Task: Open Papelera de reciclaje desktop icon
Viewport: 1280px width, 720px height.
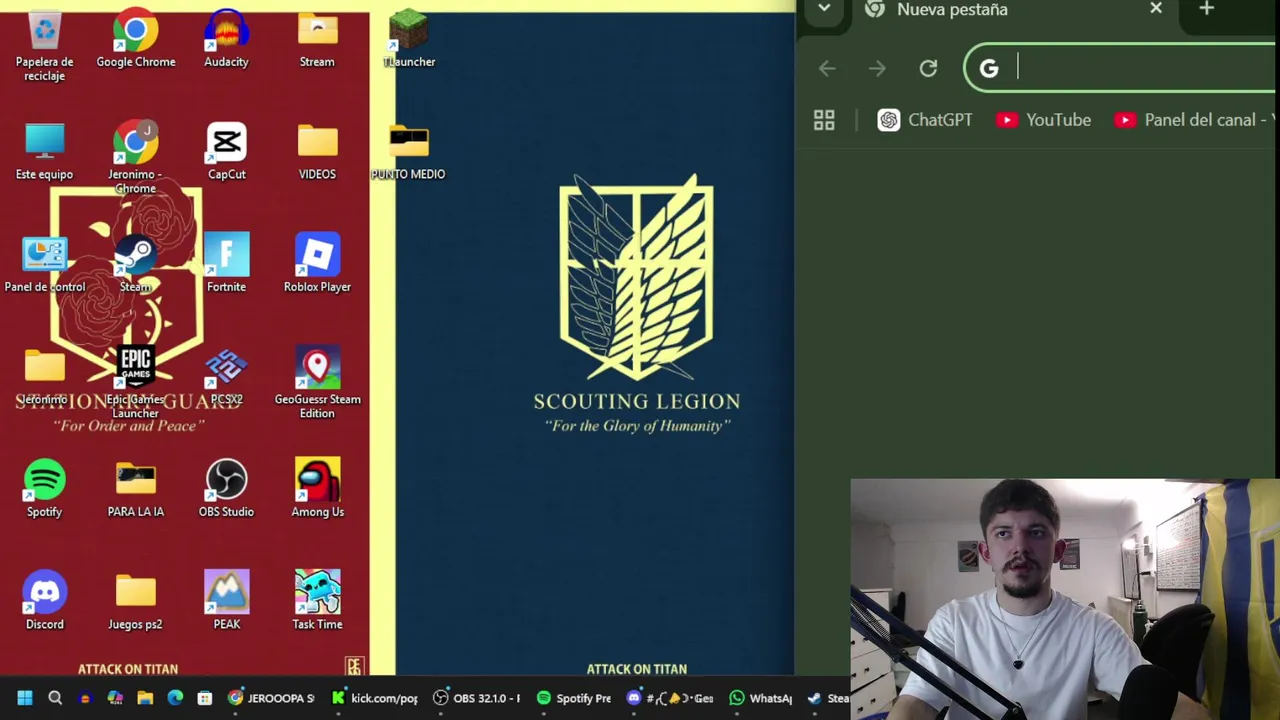Action: pyautogui.click(x=44, y=45)
